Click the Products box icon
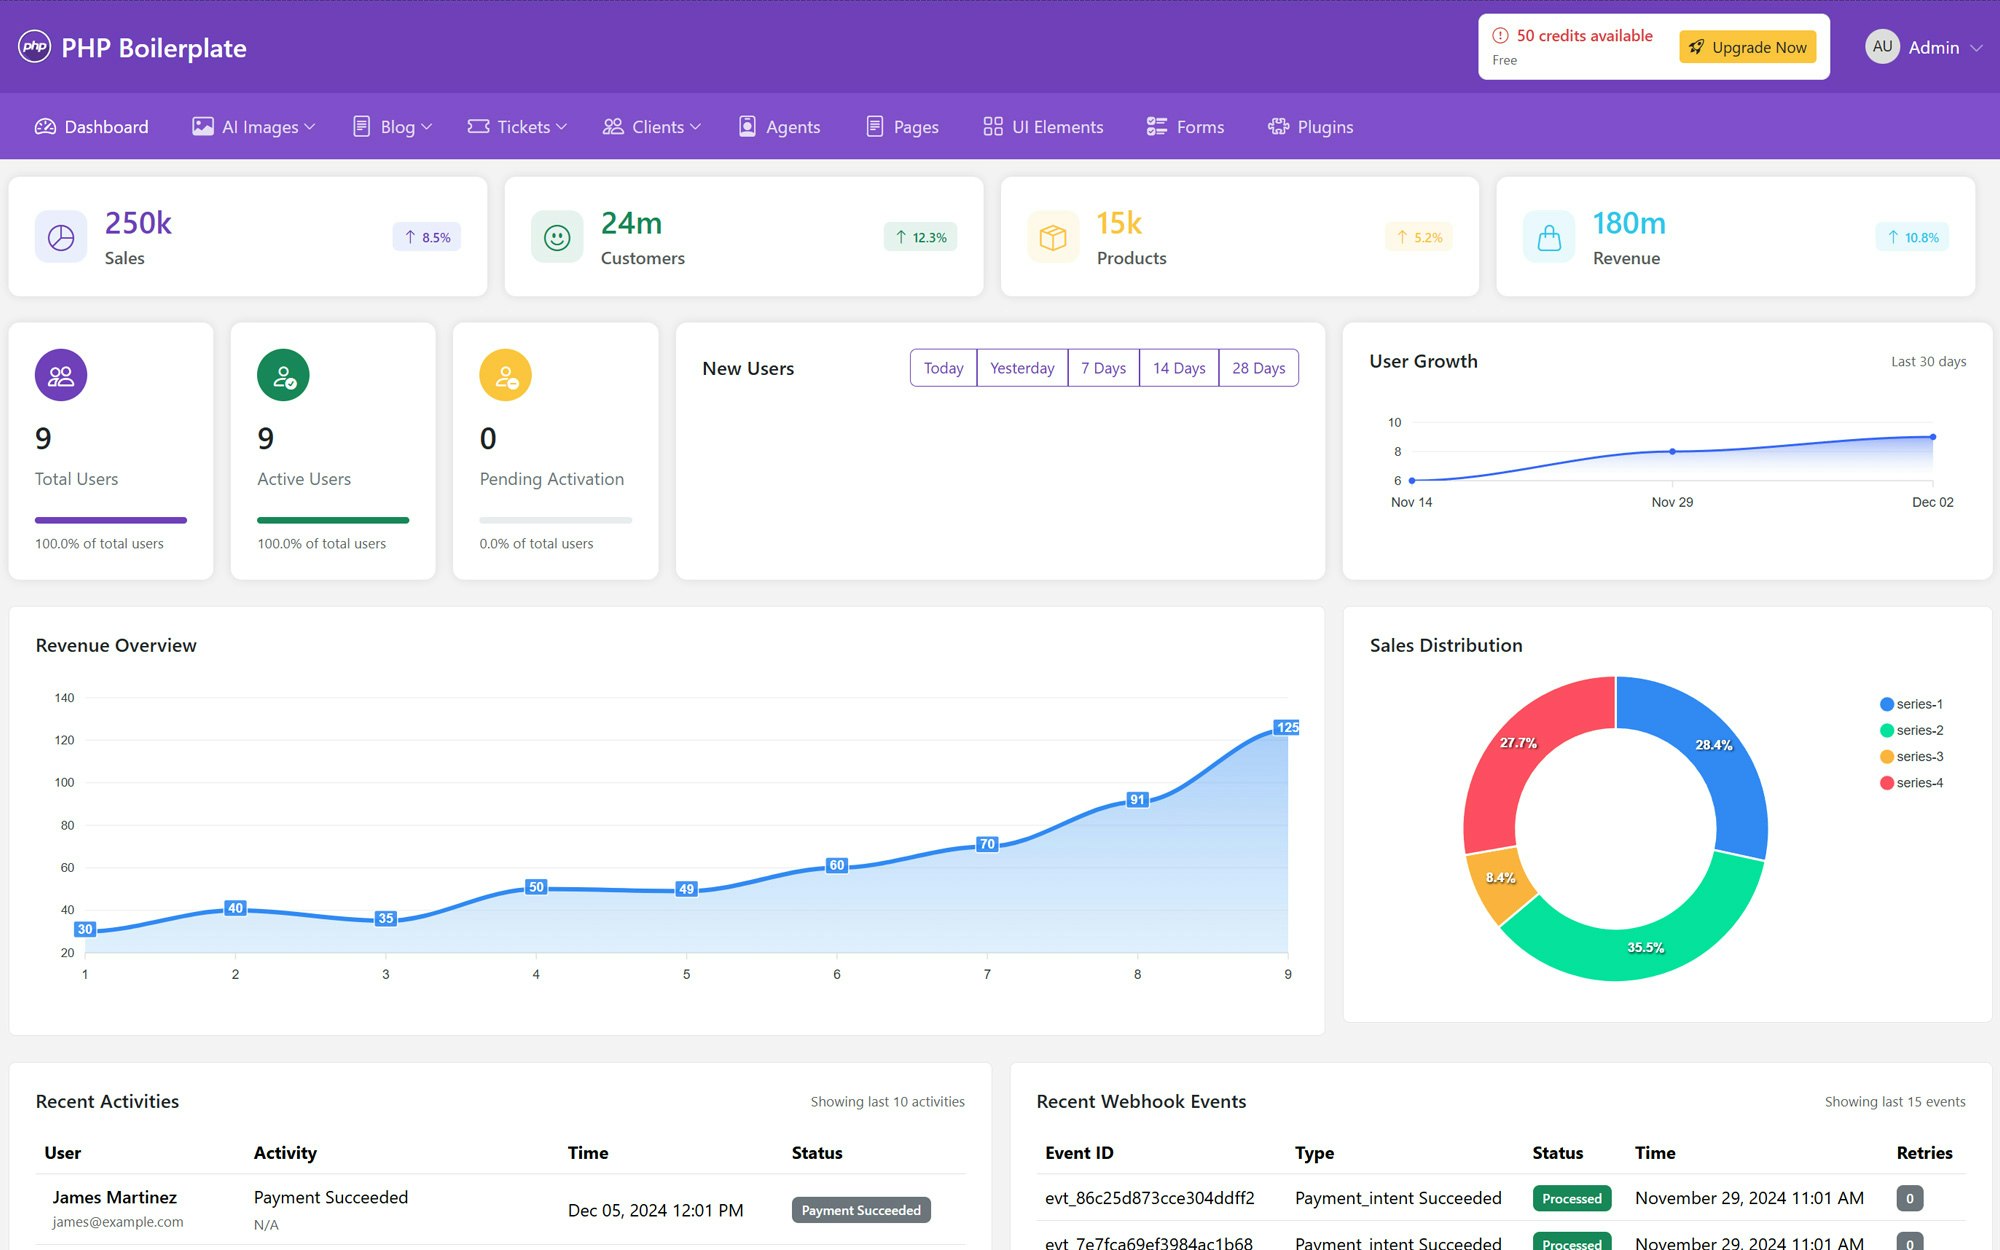This screenshot has width=2000, height=1250. (x=1053, y=237)
